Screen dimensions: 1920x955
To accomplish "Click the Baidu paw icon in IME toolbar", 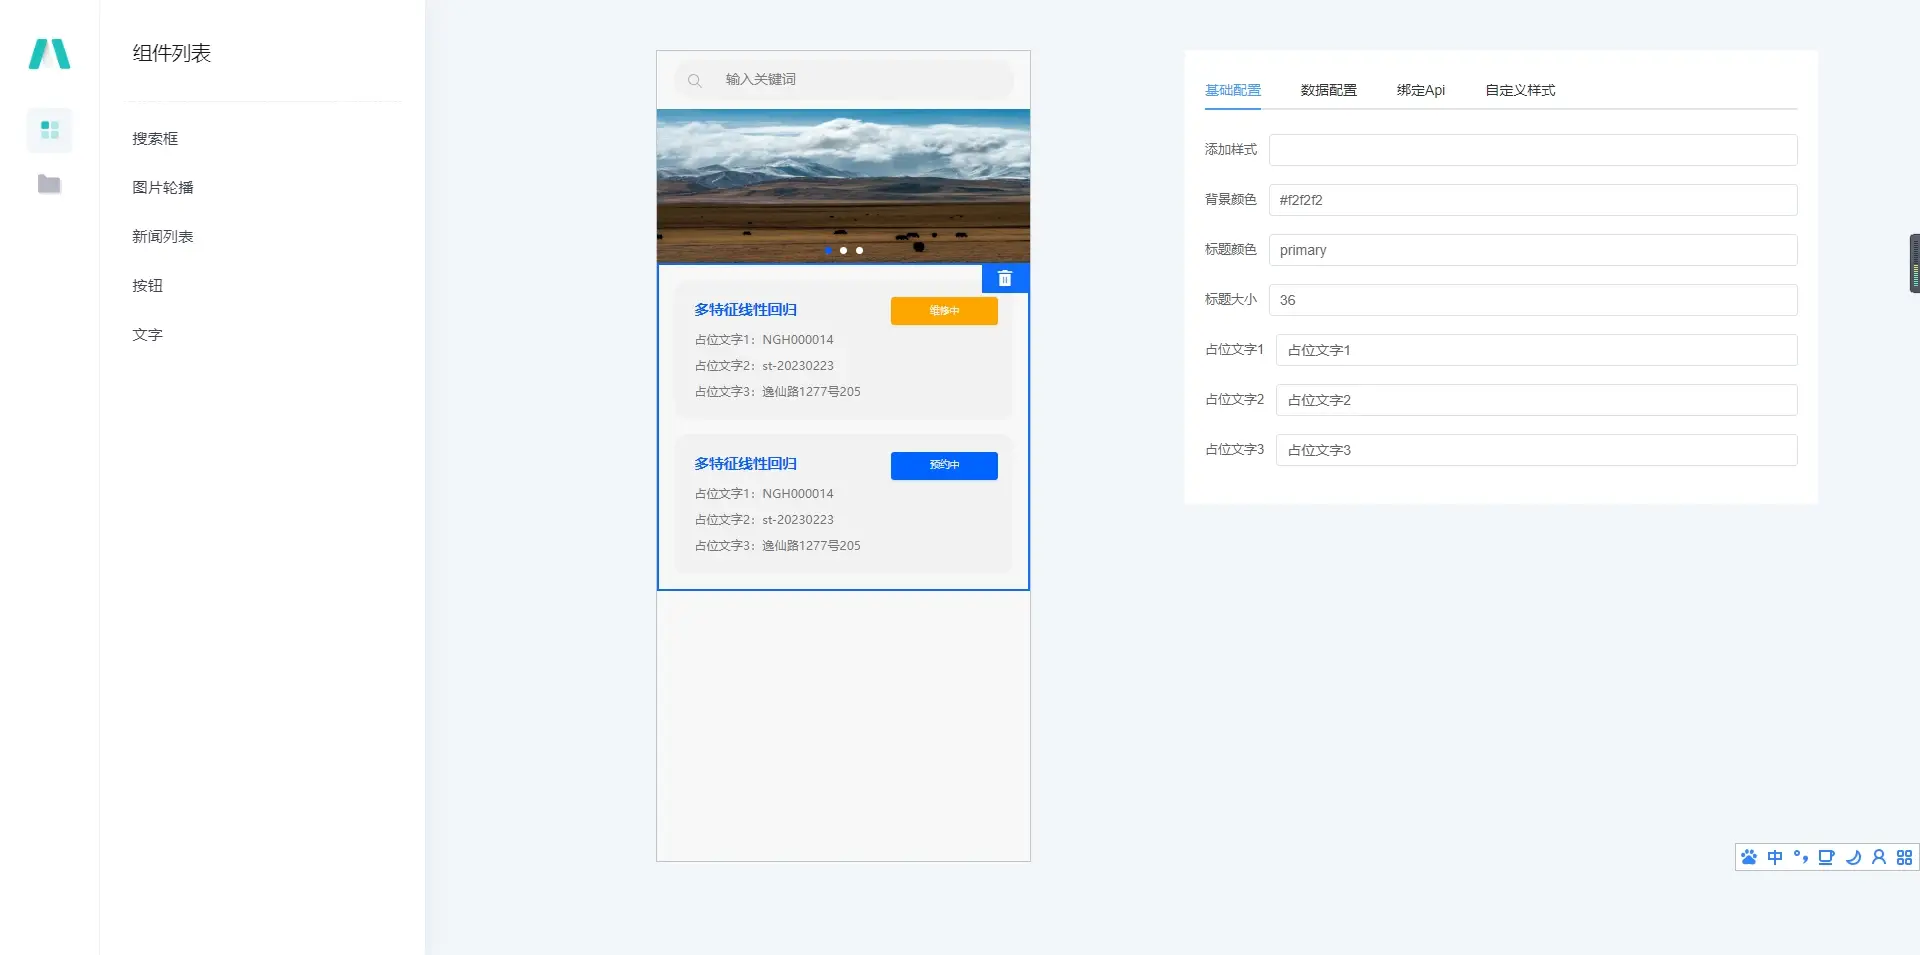I will [1749, 857].
